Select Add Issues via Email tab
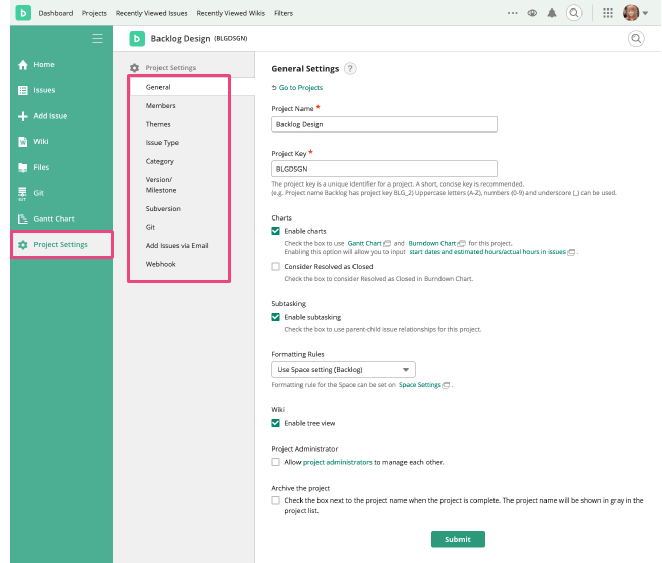 [179, 246]
